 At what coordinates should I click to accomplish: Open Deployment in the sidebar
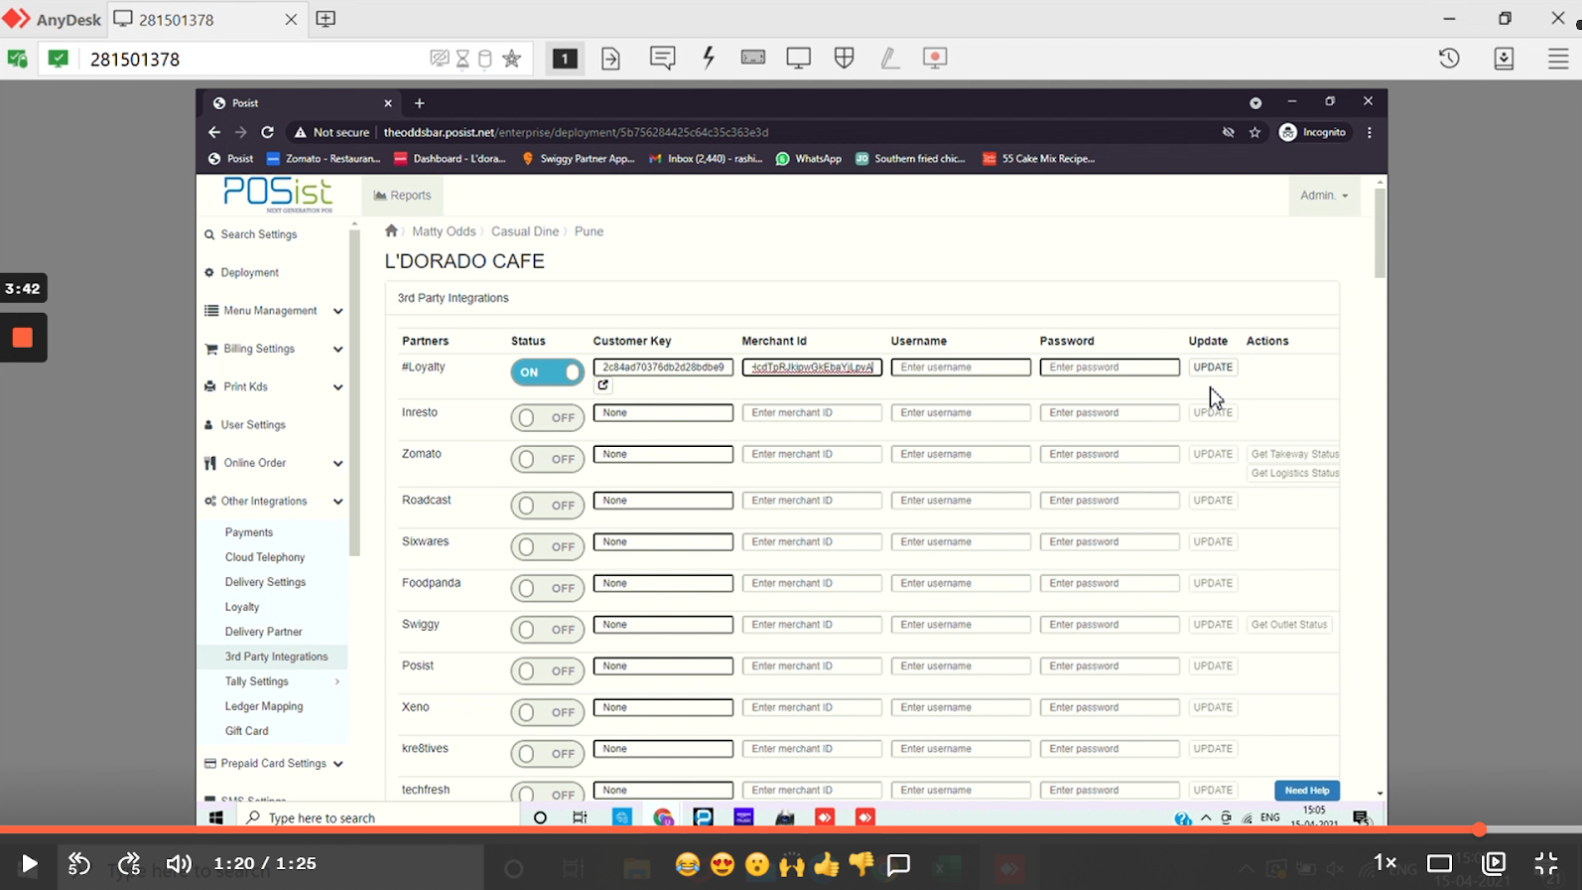tap(250, 272)
